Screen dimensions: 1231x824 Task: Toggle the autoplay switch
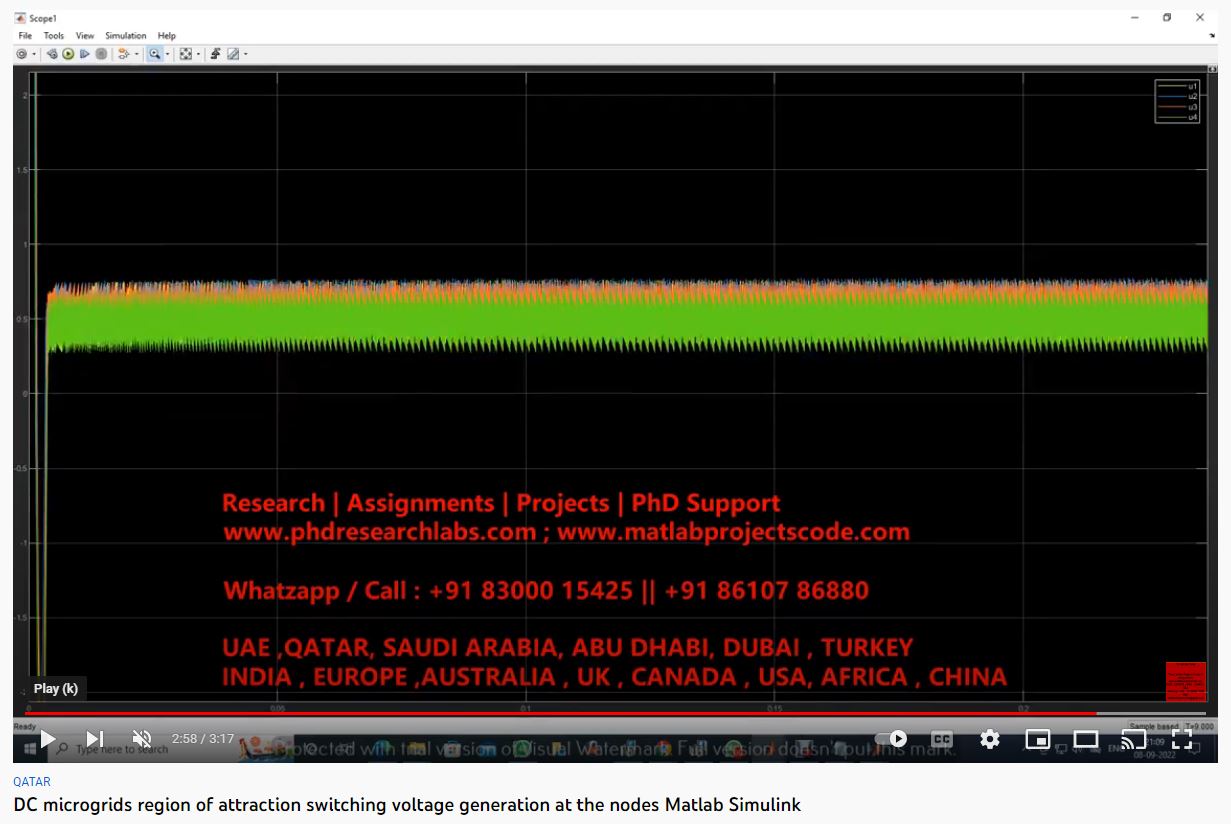tap(891, 739)
